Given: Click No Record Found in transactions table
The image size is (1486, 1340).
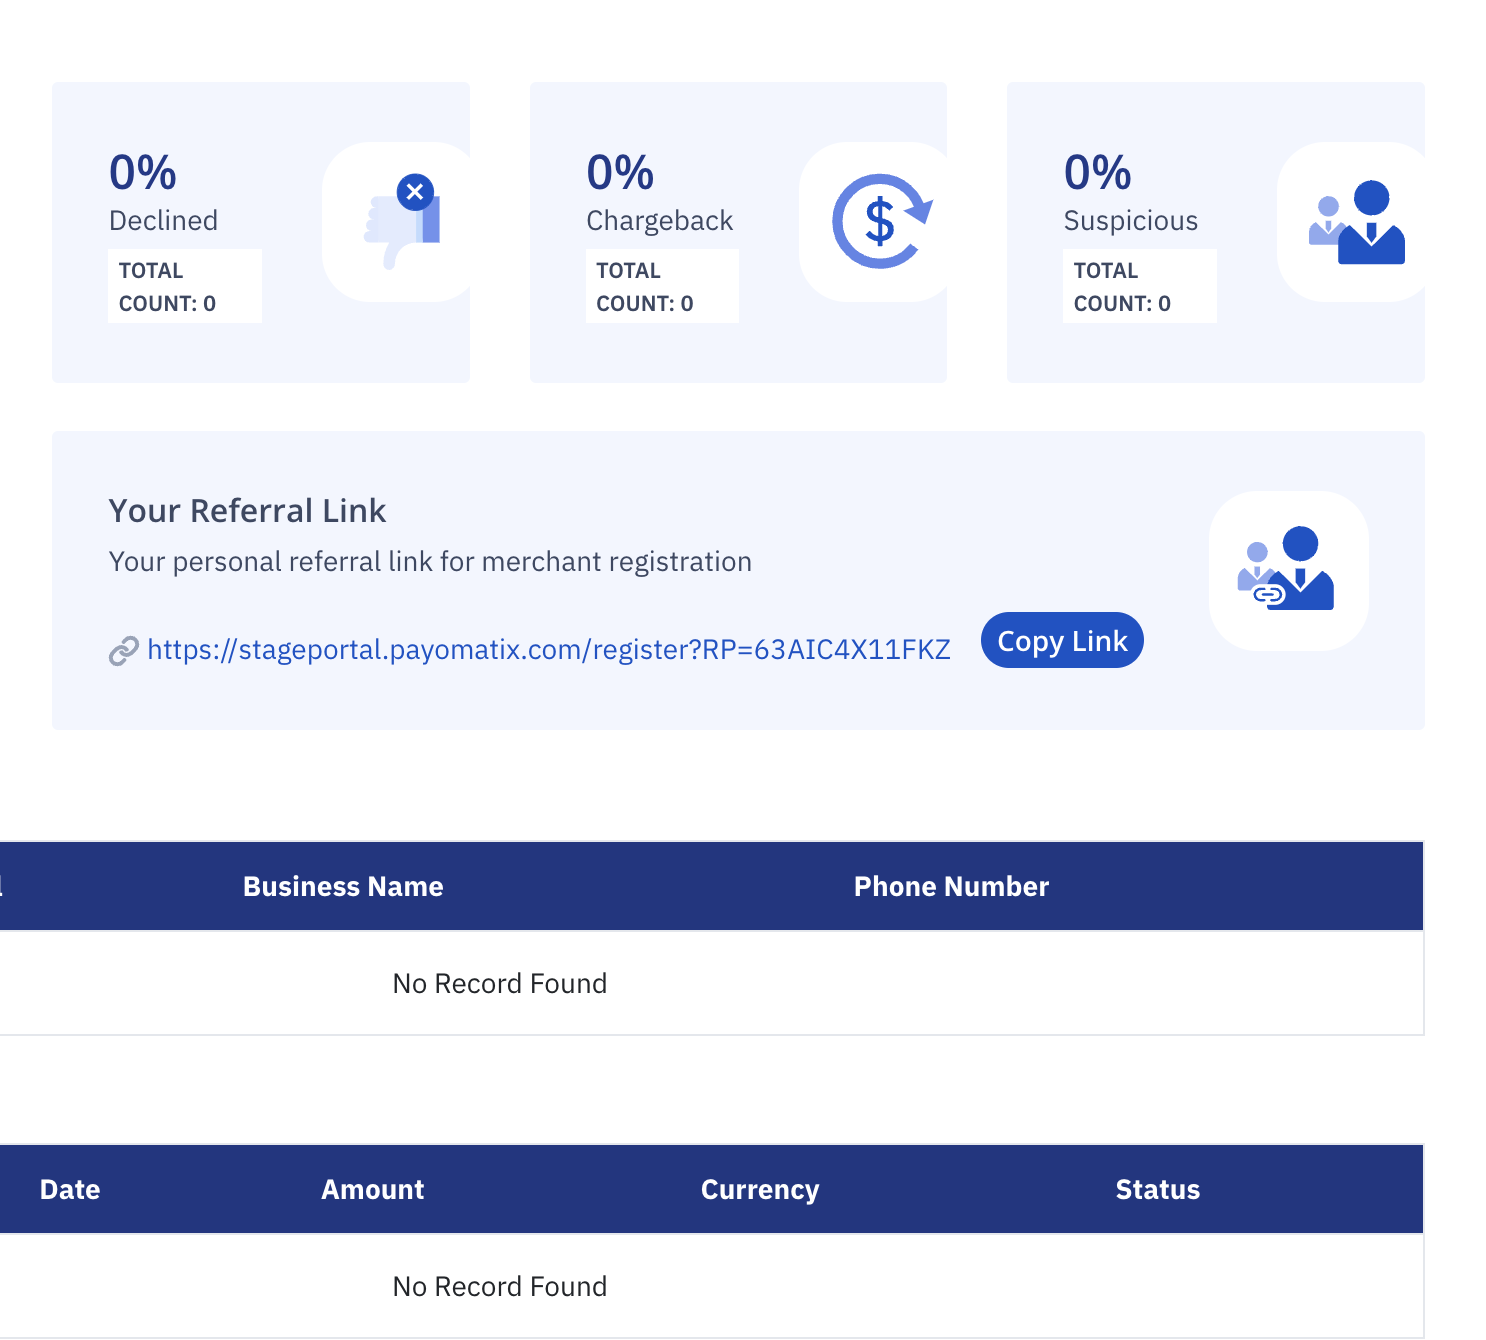Looking at the screenshot, I should tap(499, 1287).
